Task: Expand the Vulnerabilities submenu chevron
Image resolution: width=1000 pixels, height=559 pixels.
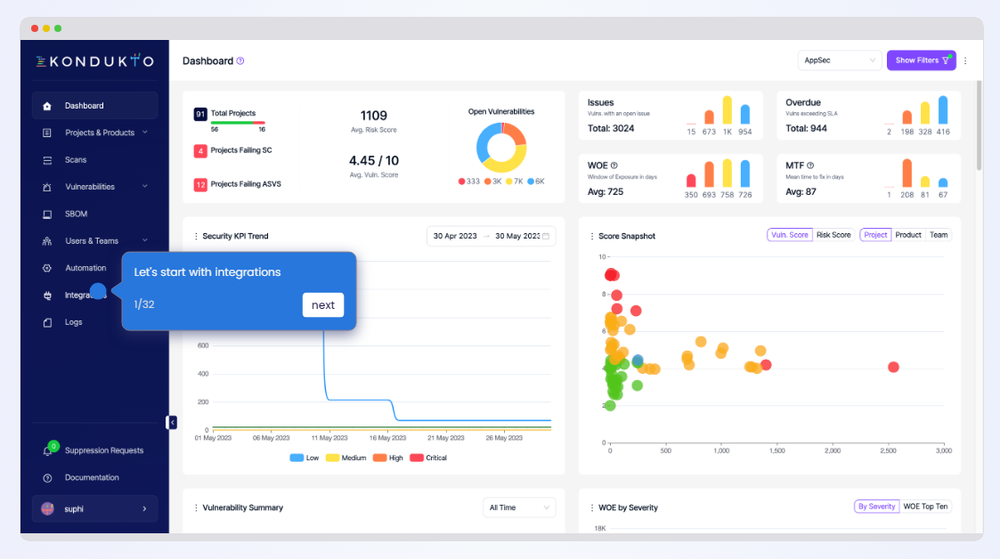Action: pyautogui.click(x=145, y=186)
